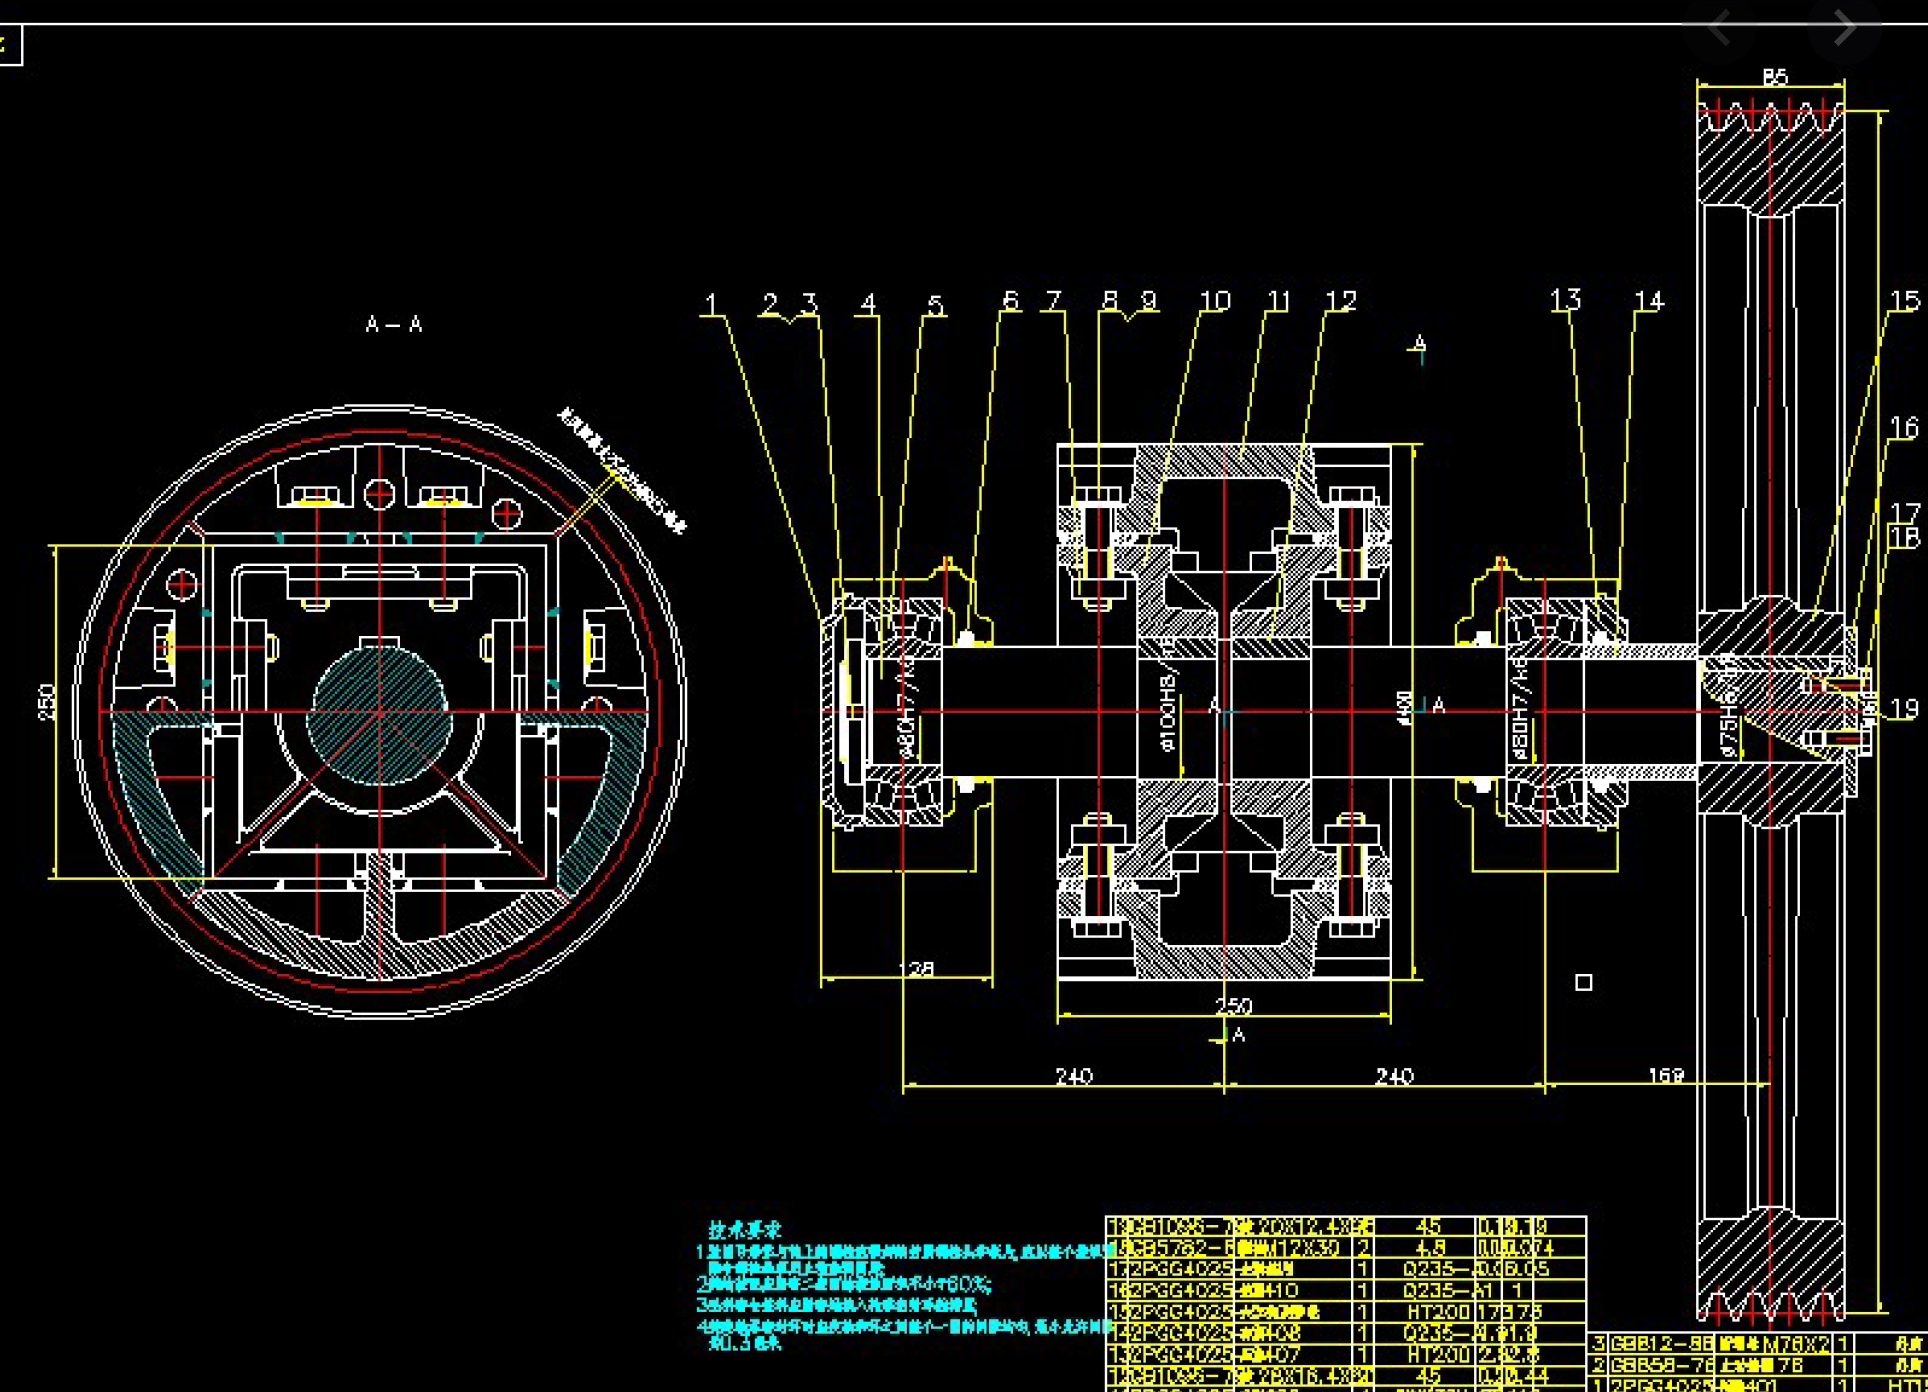Click the previous image arrow

(x=1719, y=28)
